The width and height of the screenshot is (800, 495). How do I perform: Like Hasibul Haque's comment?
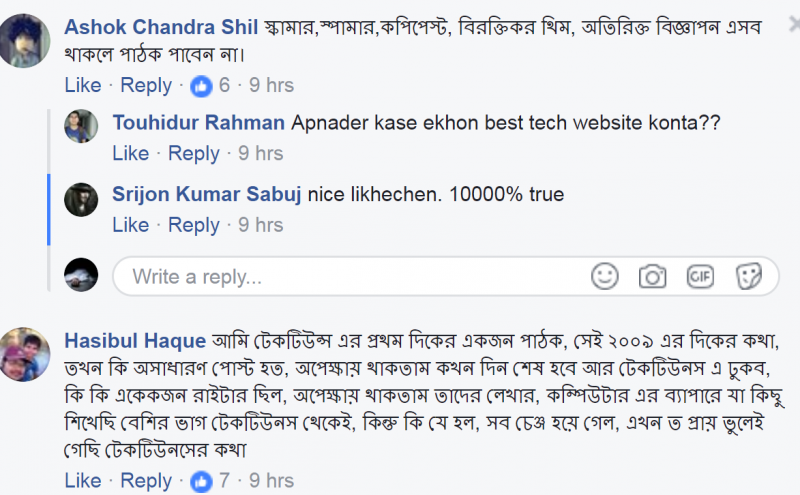click(83, 481)
